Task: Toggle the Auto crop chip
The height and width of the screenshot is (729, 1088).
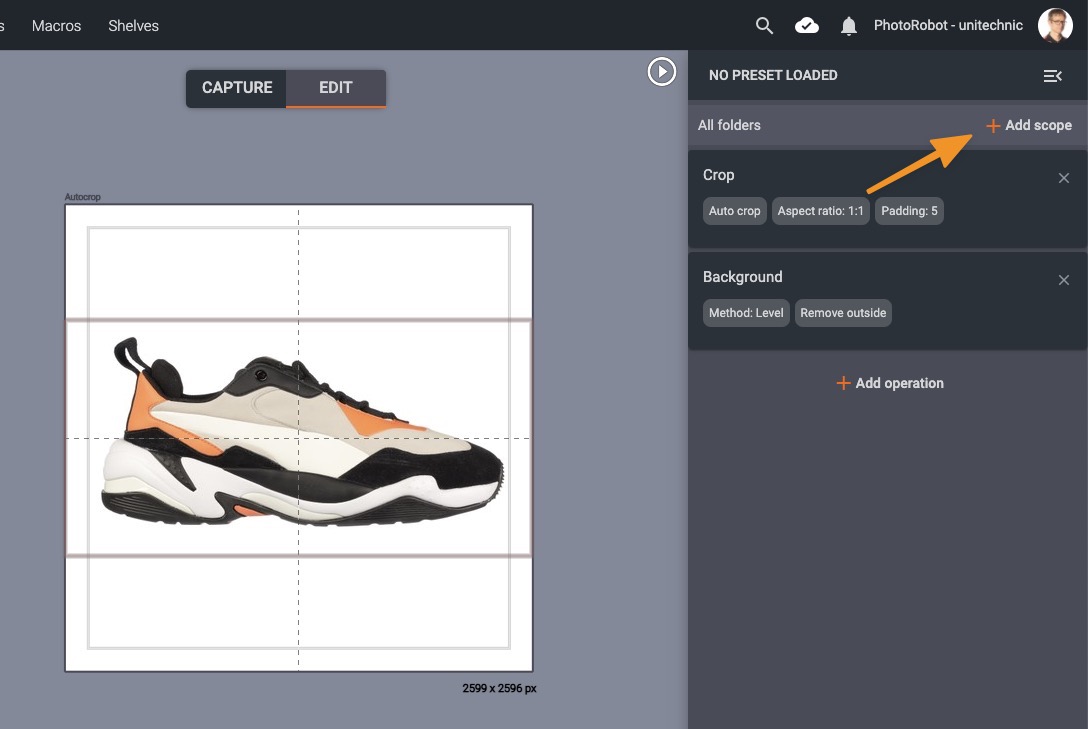Action: click(735, 211)
